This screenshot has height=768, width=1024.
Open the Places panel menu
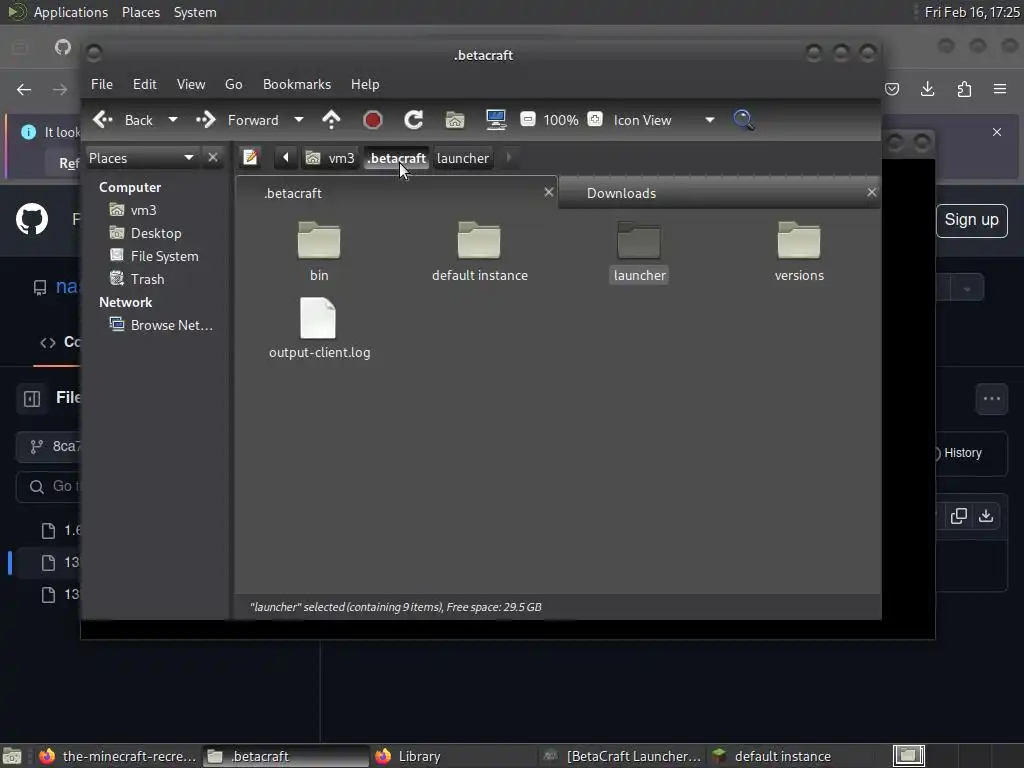pyautogui.click(x=140, y=12)
